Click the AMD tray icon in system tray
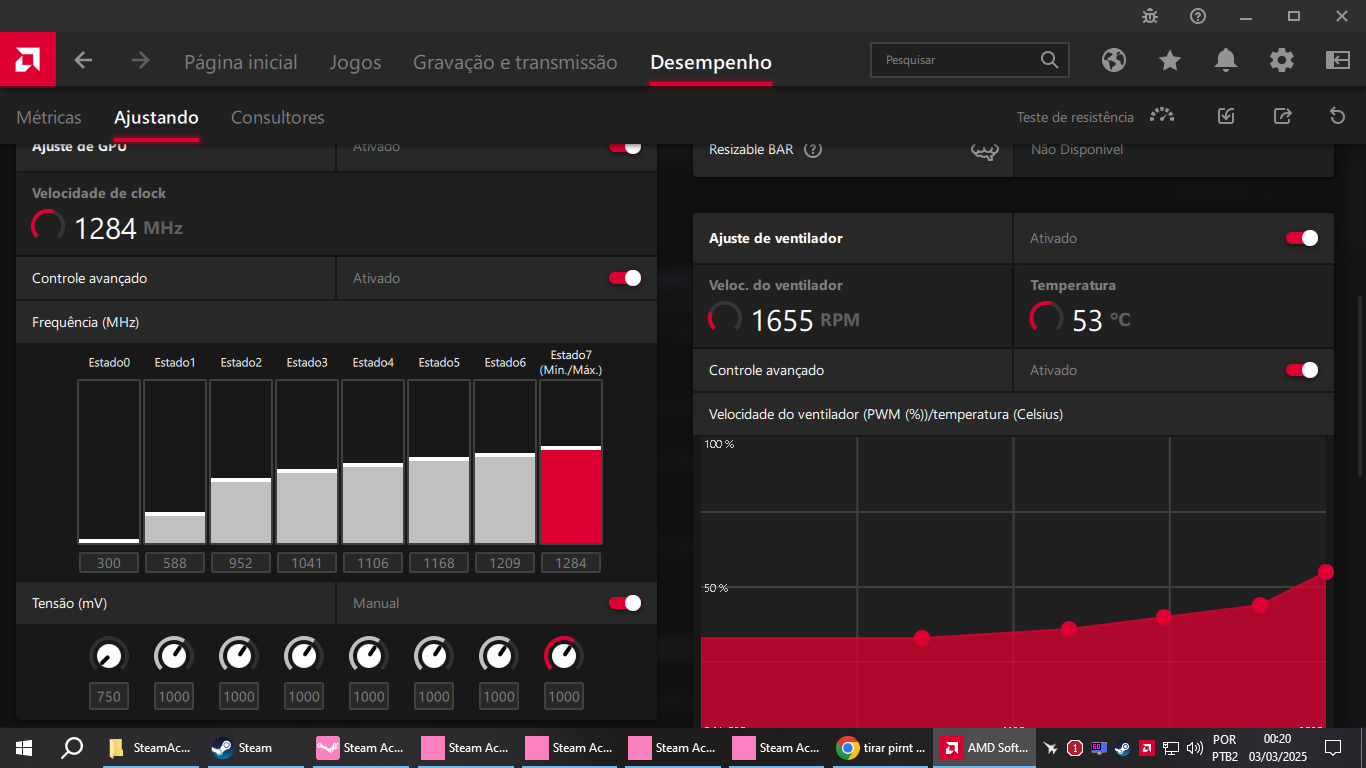 [1148, 748]
